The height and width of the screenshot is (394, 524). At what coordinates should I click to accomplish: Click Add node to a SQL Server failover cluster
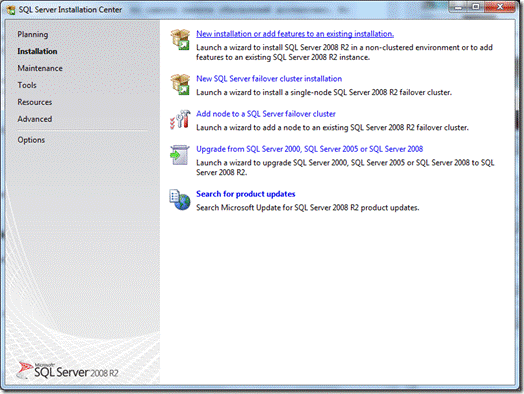[266, 114]
